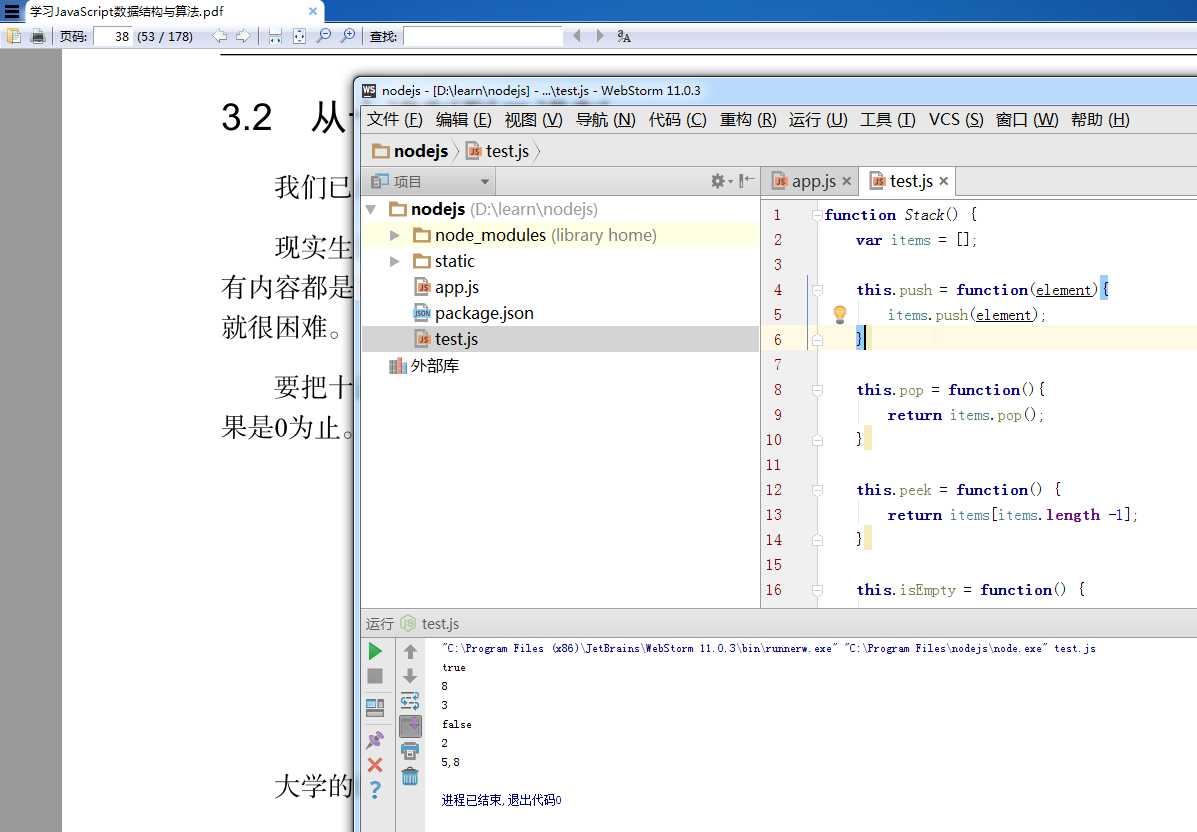1197x832 pixels.
Task: Toggle soft-wrap in console output
Action: tap(410, 701)
